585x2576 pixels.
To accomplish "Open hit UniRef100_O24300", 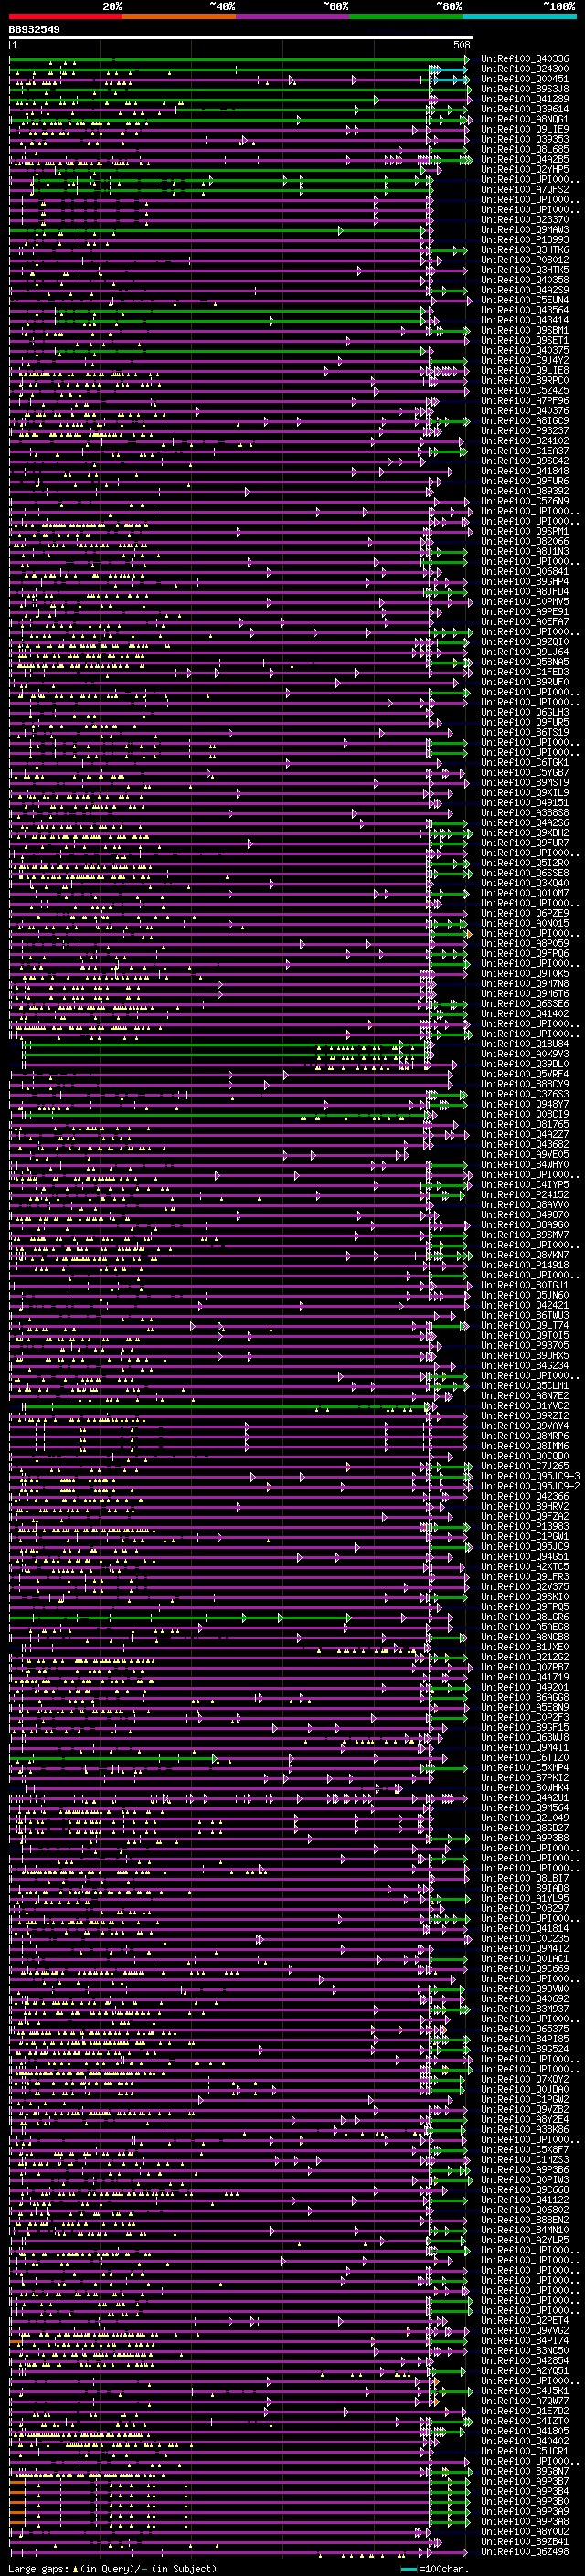I will click(x=525, y=69).
